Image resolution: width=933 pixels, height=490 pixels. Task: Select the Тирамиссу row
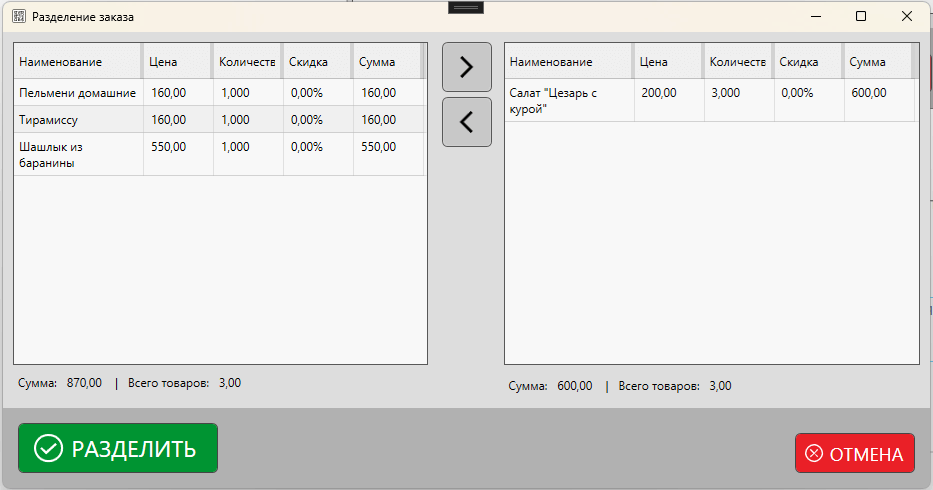point(78,120)
